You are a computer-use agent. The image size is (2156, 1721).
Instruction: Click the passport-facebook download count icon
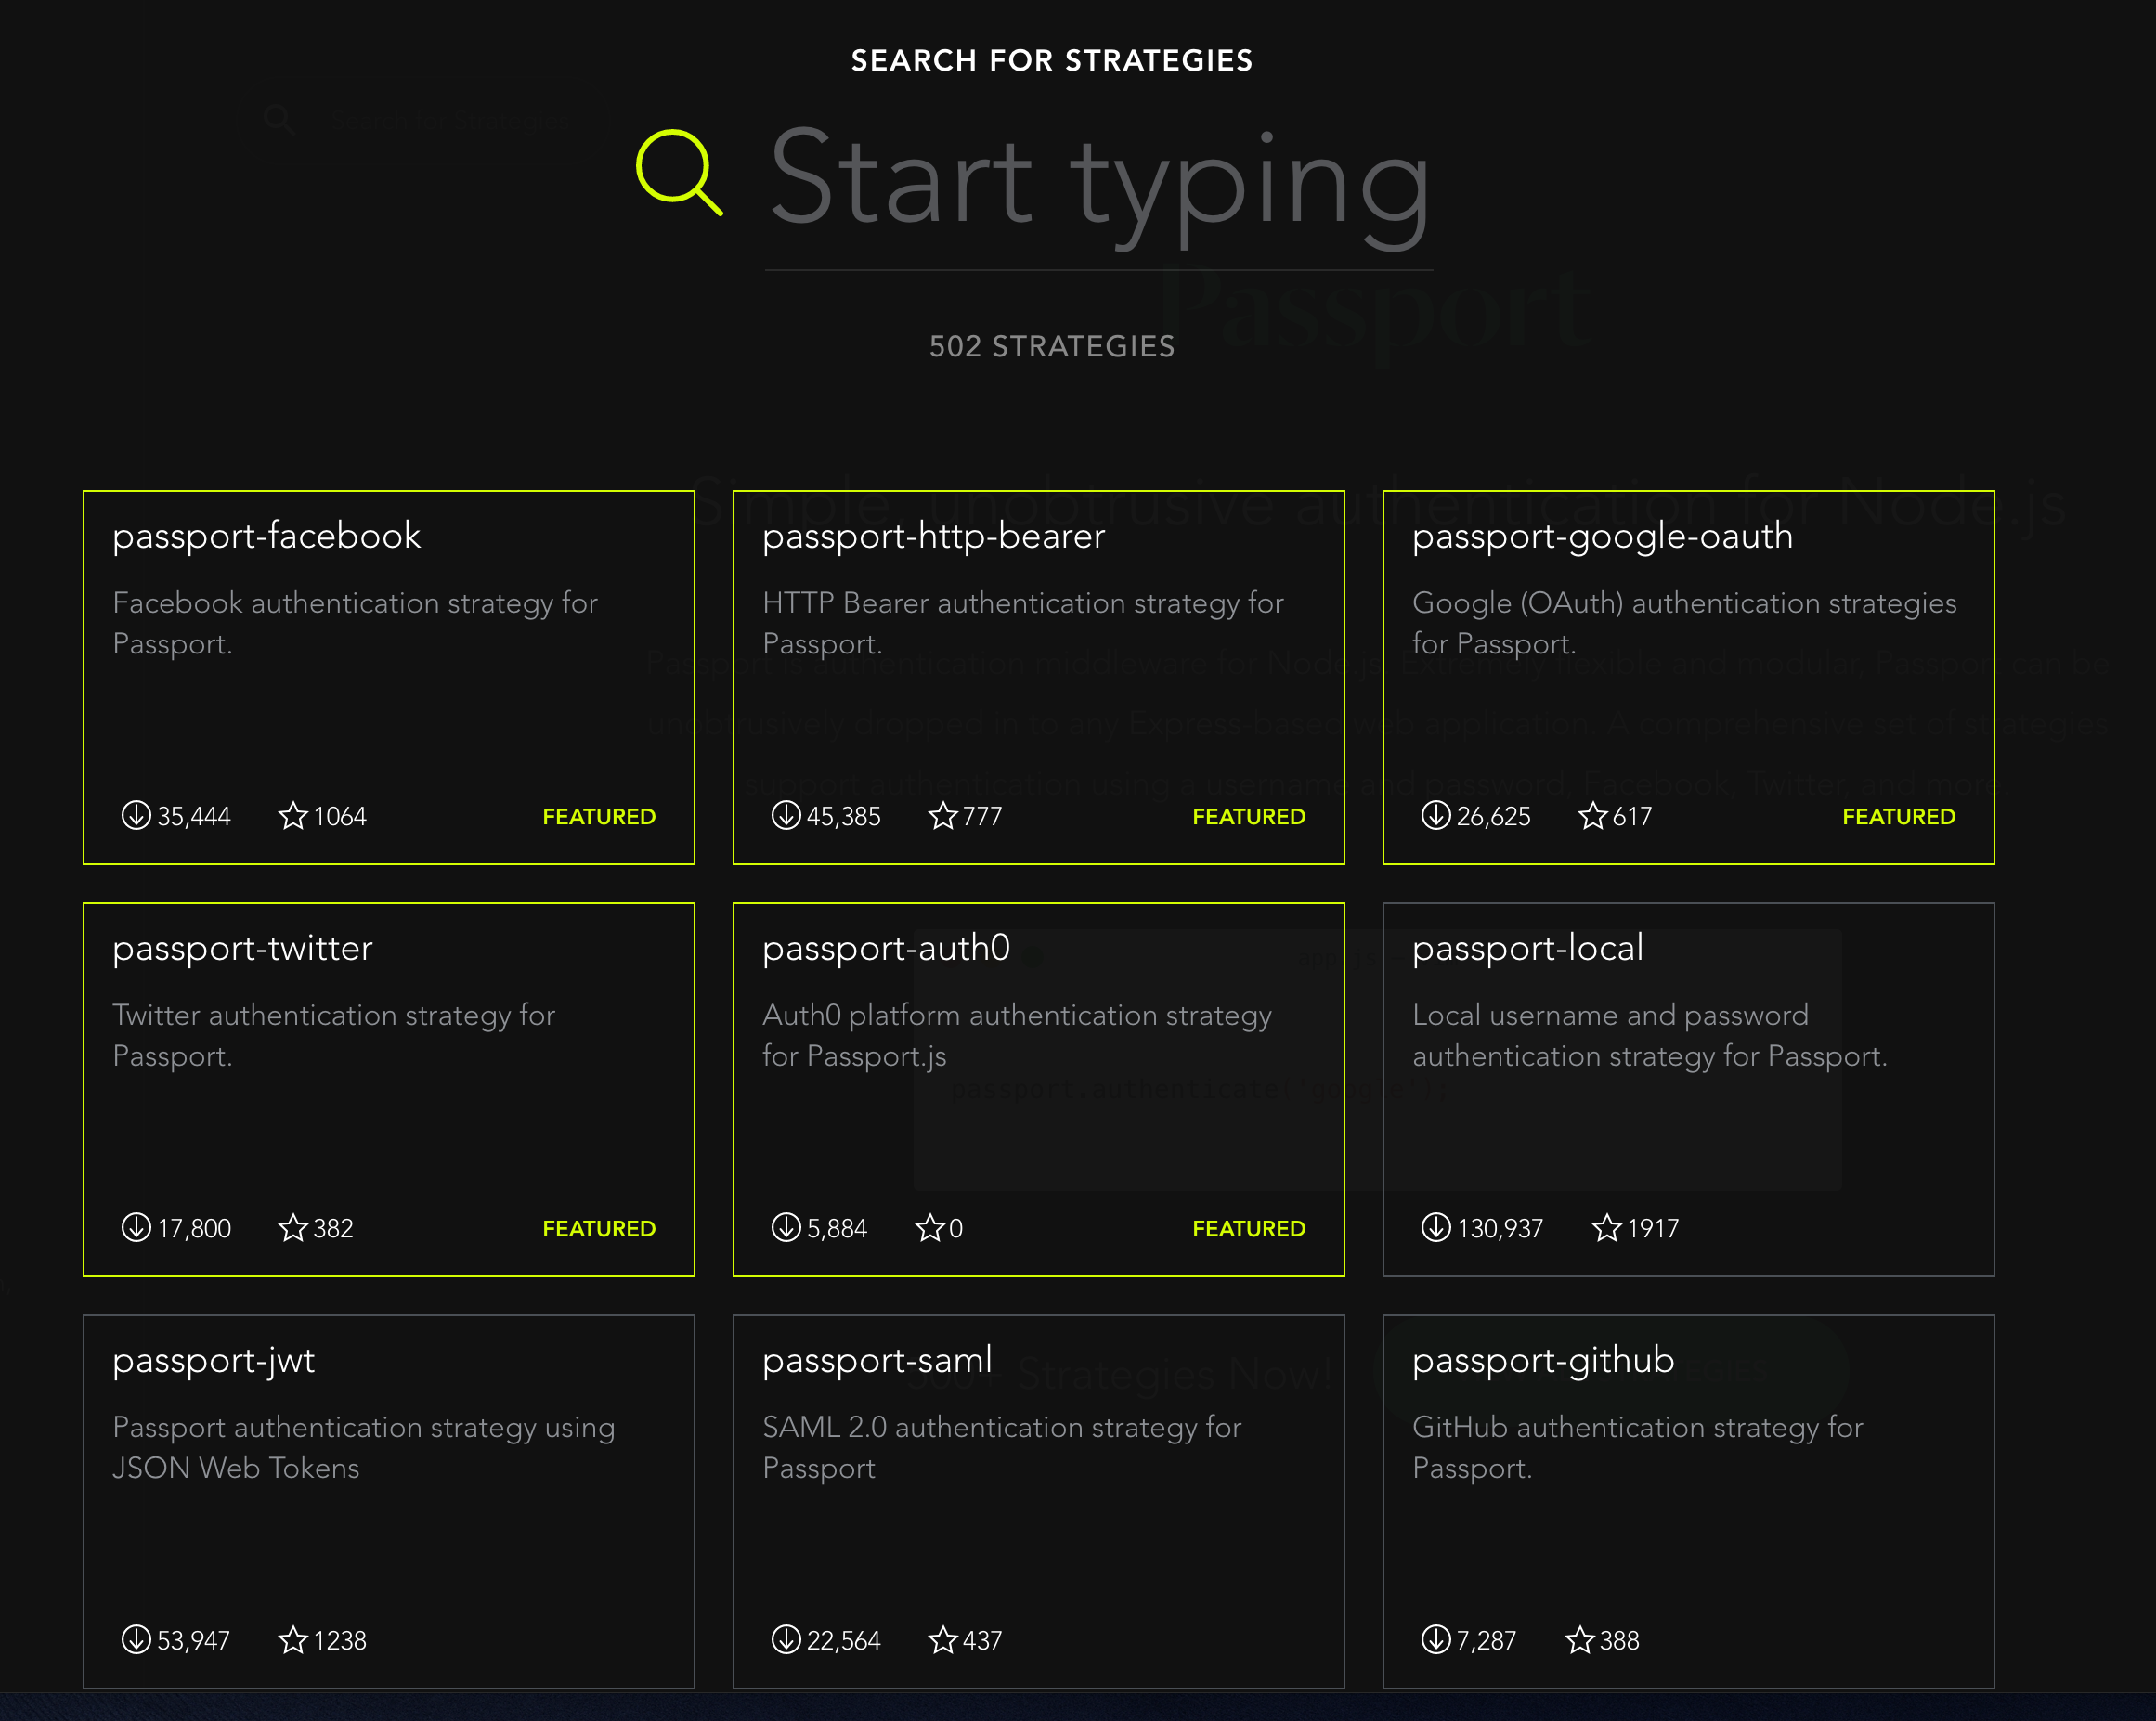coord(136,815)
